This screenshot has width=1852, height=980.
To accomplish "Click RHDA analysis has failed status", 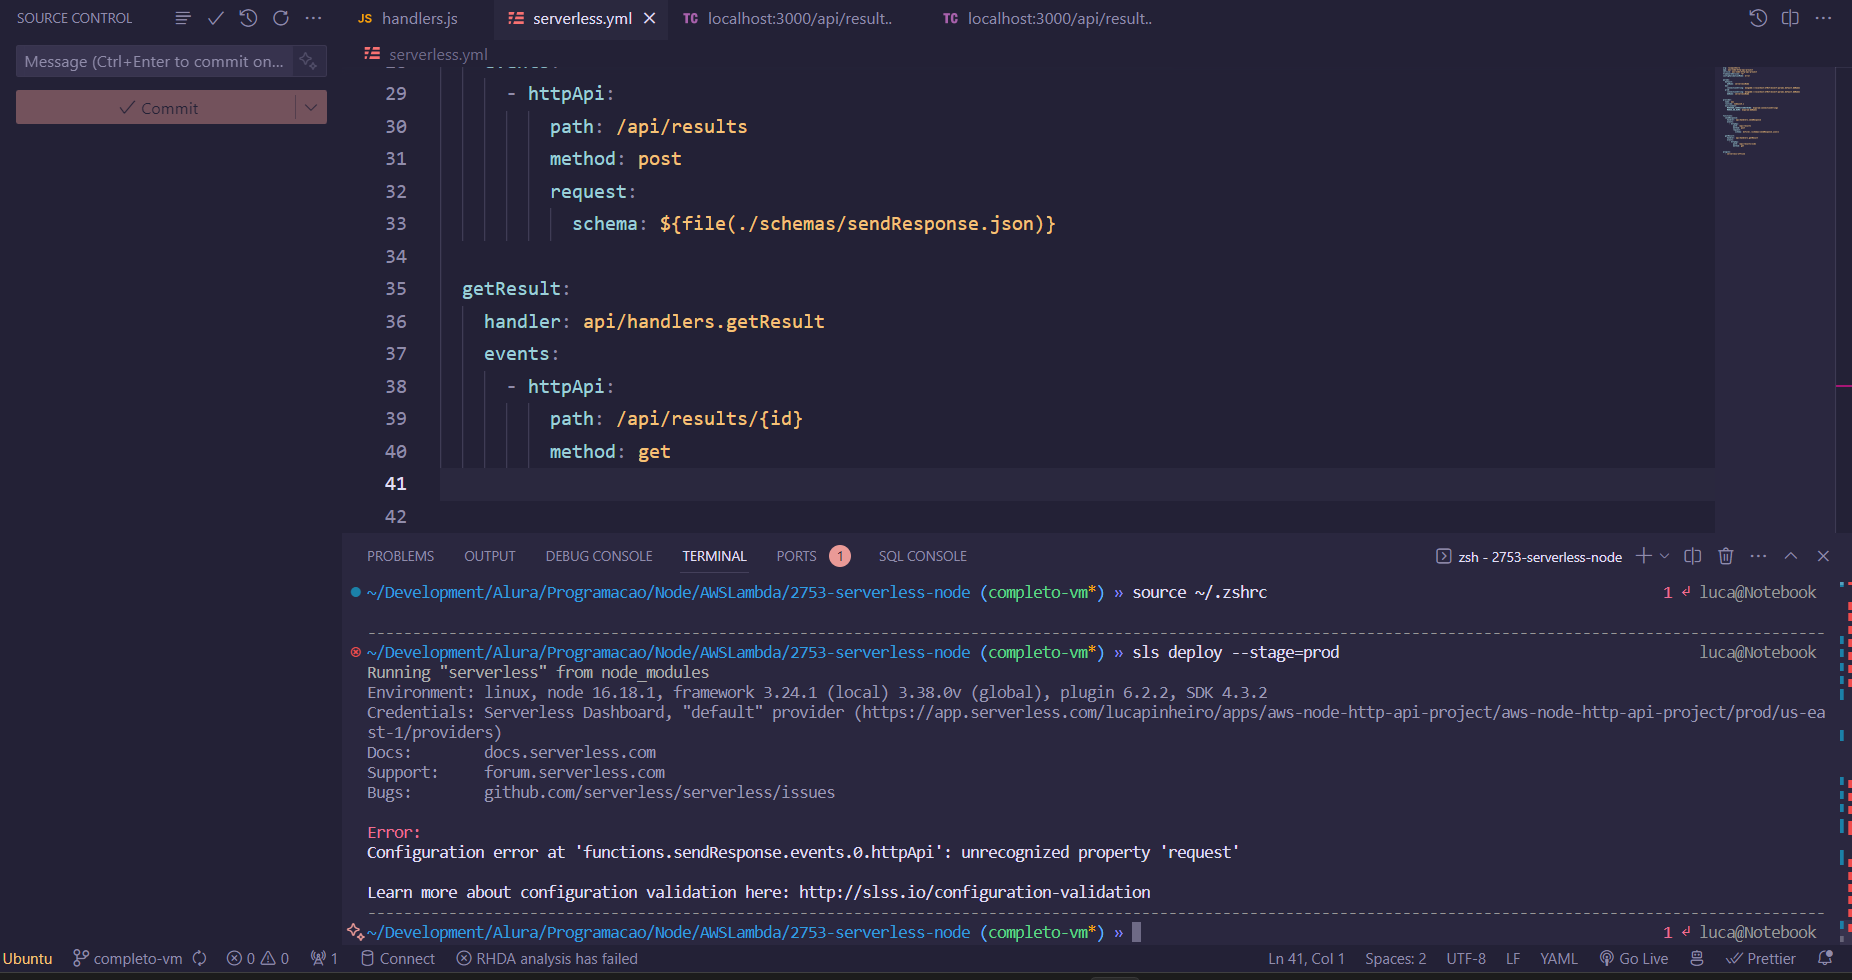I will 547,958.
